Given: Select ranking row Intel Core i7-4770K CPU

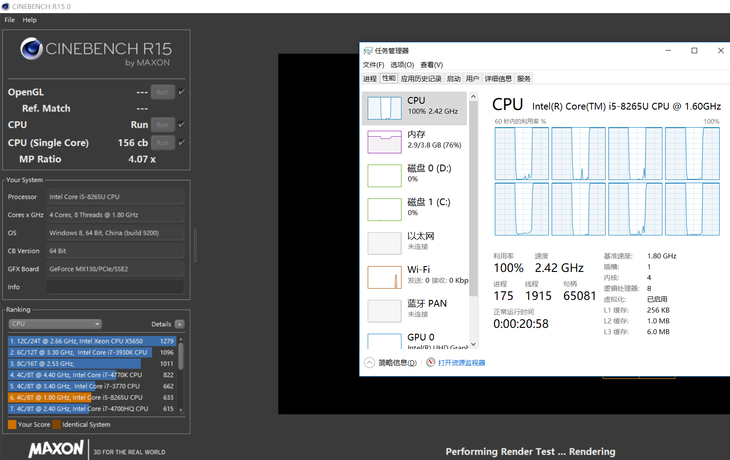Looking at the screenshot, I should point(92,375).
